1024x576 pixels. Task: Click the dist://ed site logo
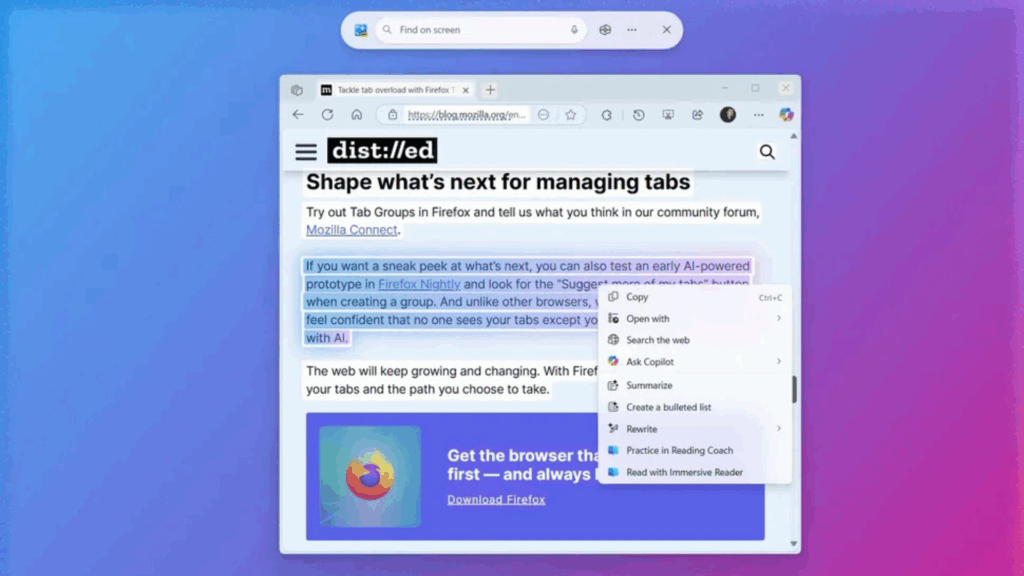(x=382, y=150)
